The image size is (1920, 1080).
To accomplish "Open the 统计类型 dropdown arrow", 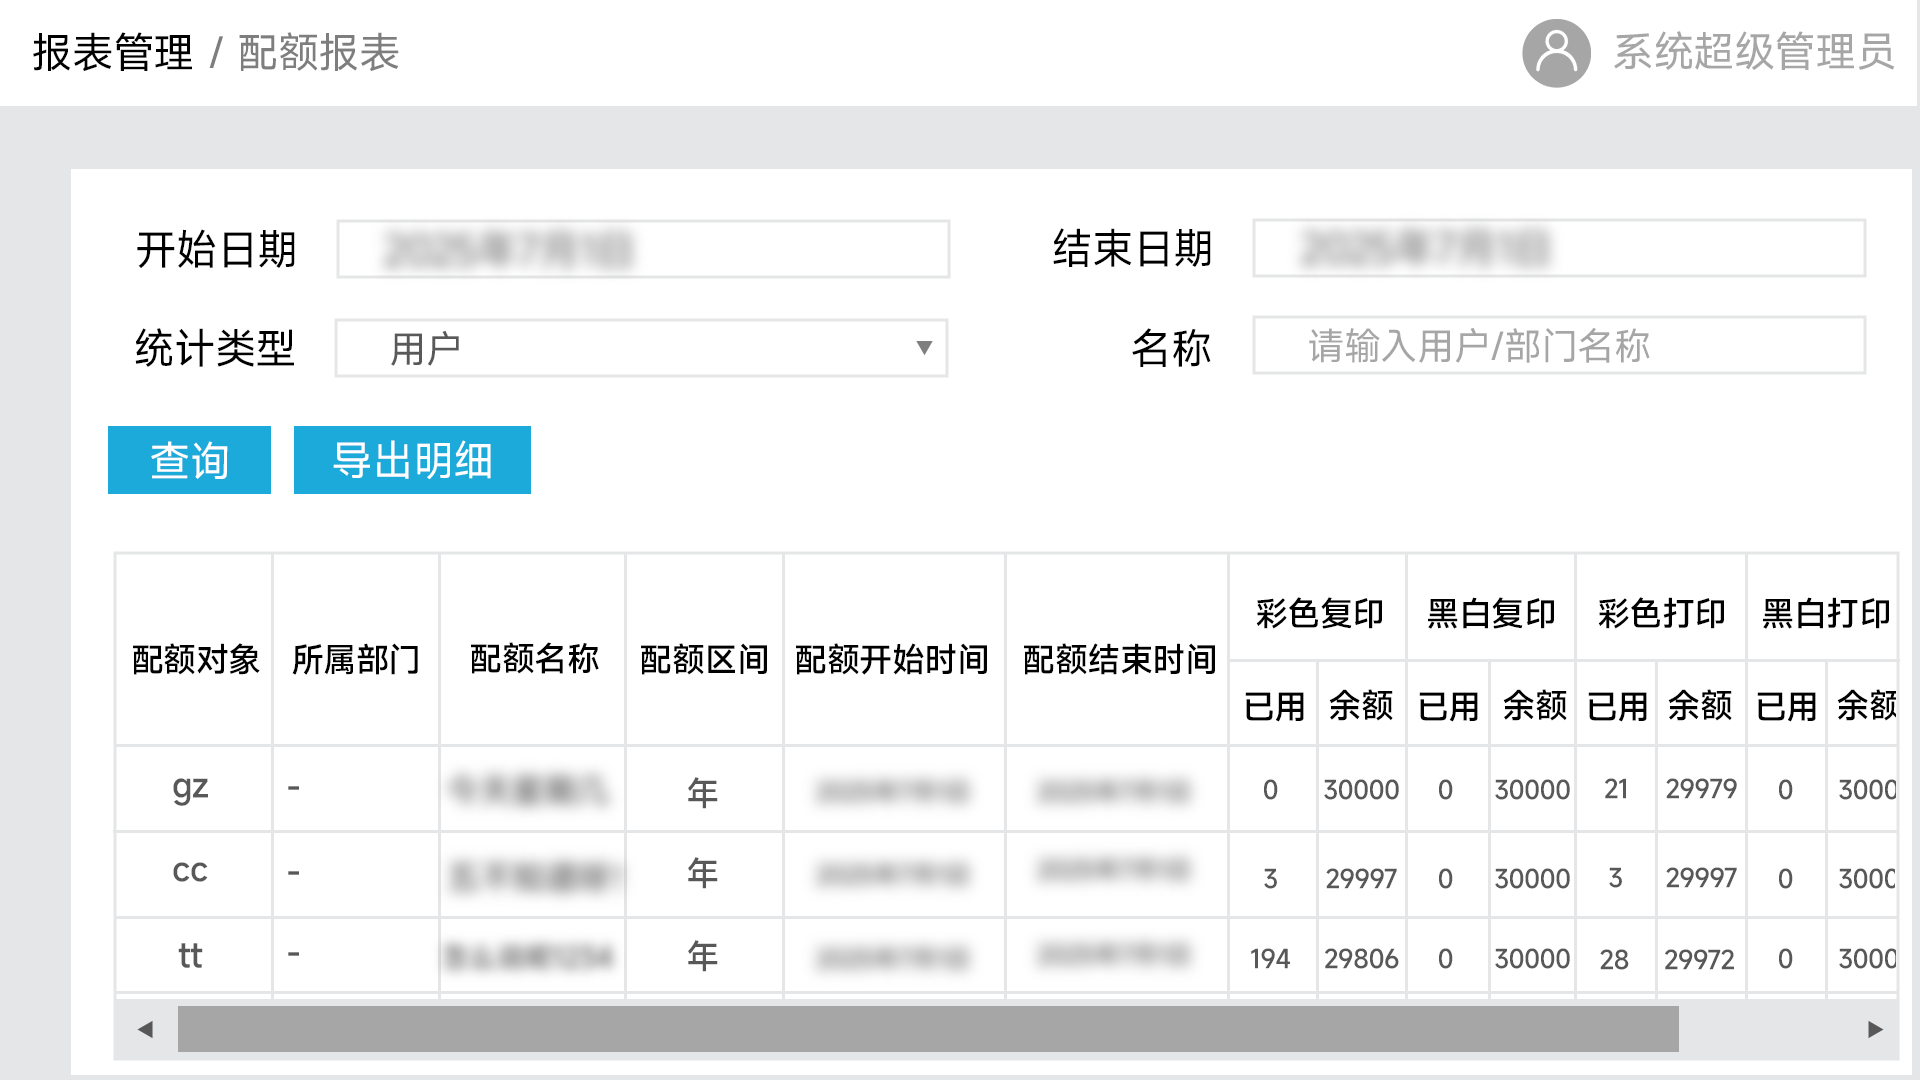I will [924, 348].
